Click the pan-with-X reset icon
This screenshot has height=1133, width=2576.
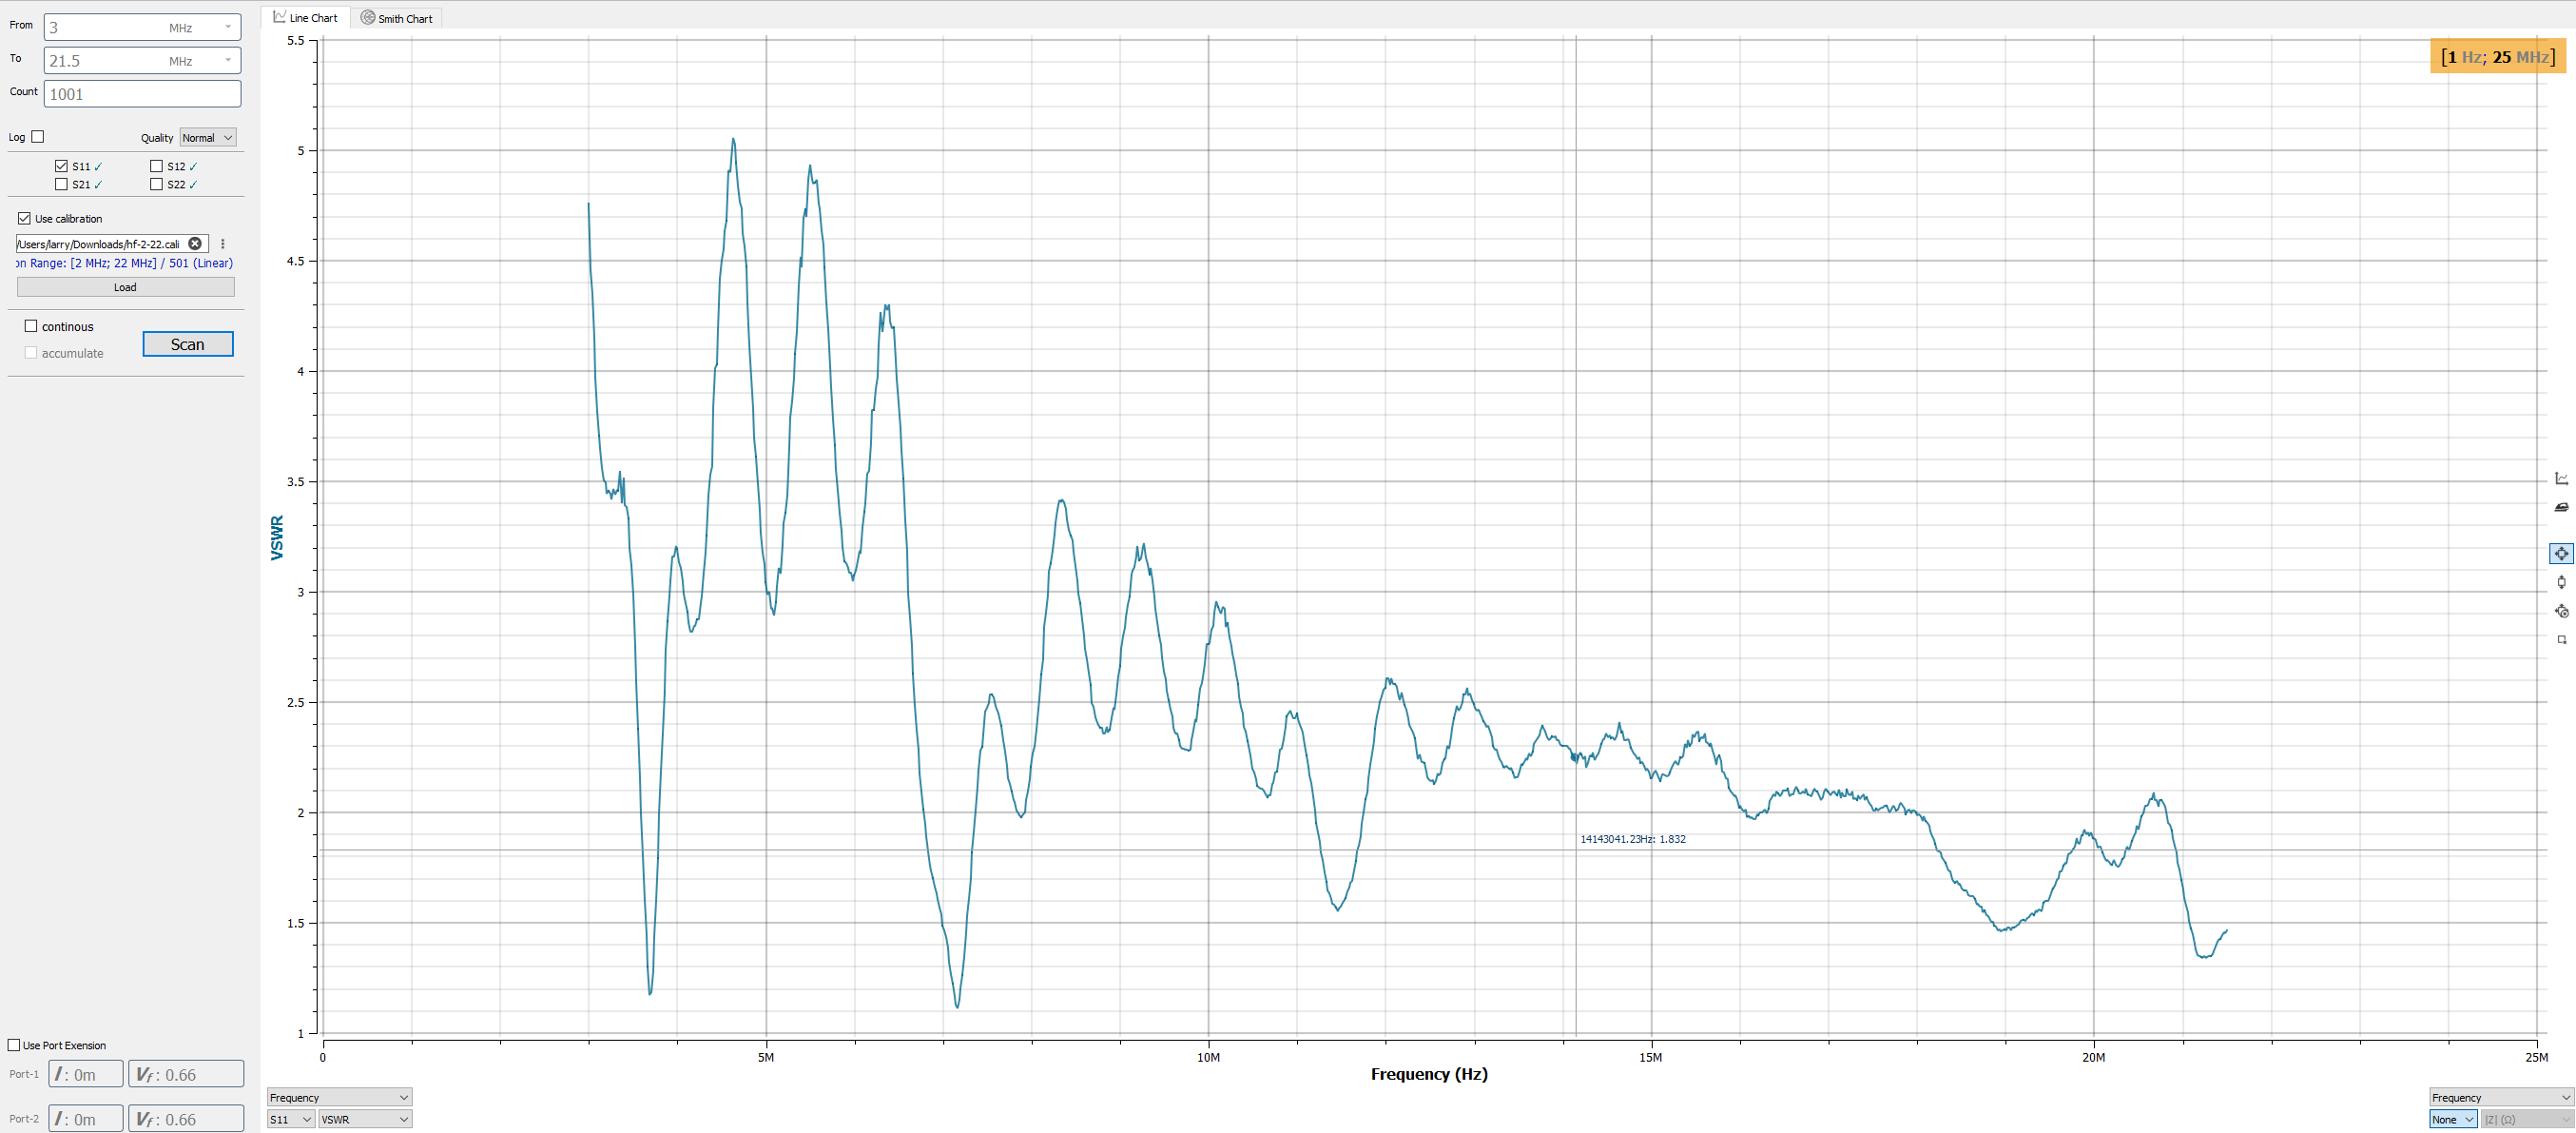coord(2561,611)
